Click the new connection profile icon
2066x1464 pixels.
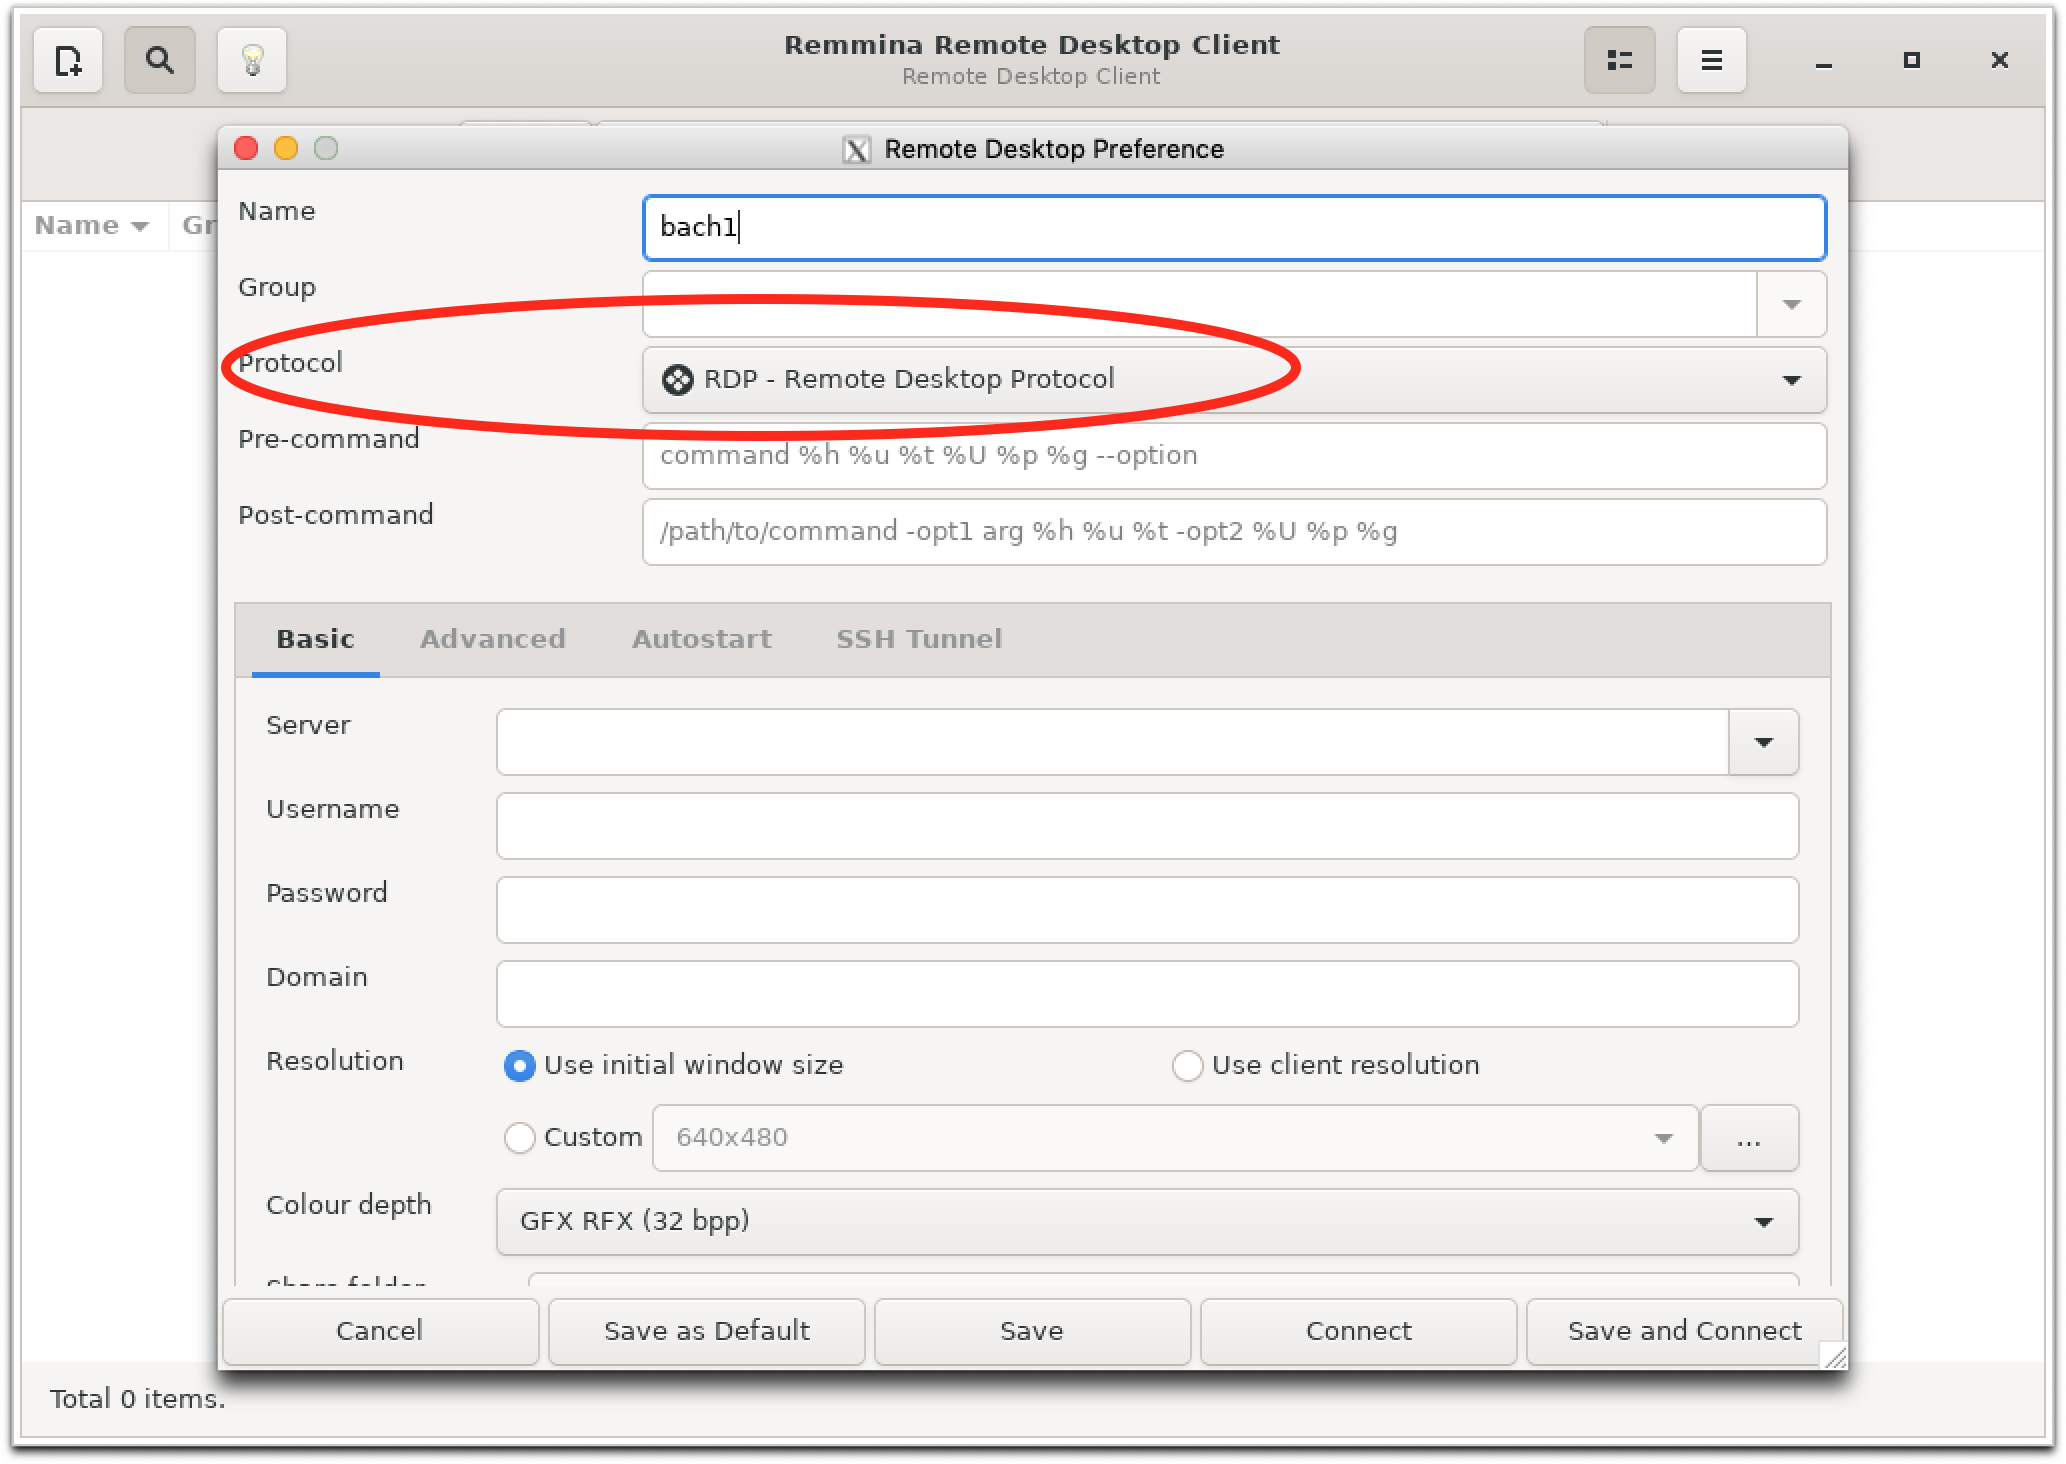coord(68,61)
